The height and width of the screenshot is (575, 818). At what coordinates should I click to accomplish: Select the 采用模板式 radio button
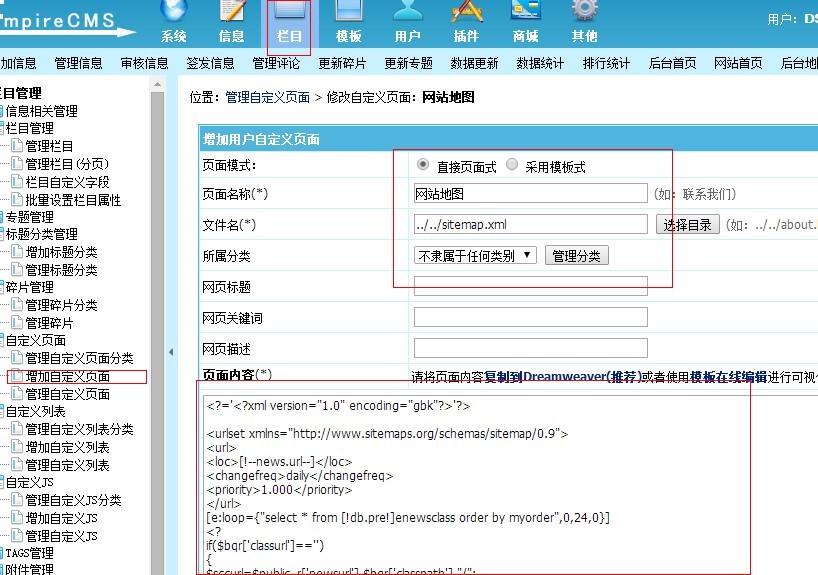512,164
